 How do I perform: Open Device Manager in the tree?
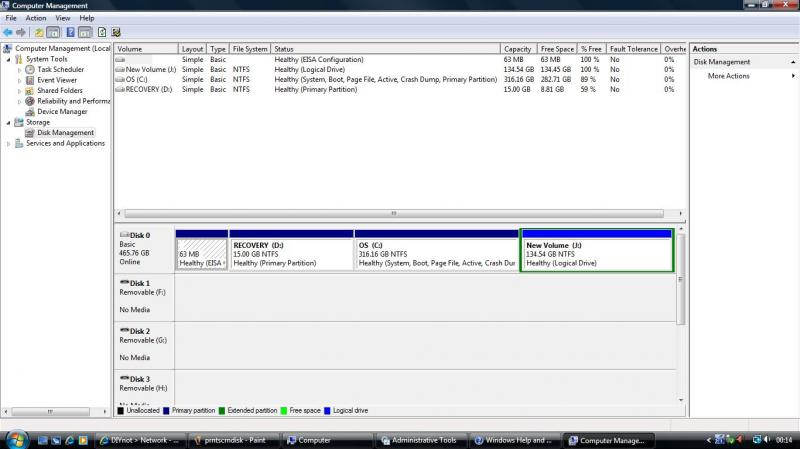[62, 112]
